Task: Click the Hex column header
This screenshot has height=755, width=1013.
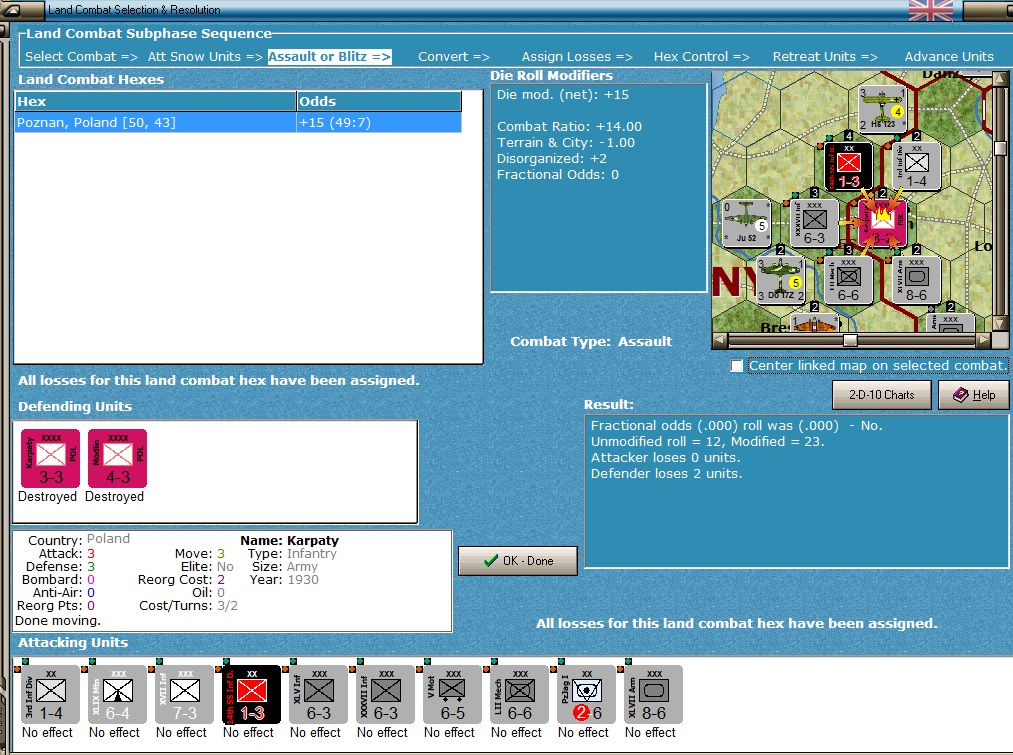Action: click(x=156, y=101)
